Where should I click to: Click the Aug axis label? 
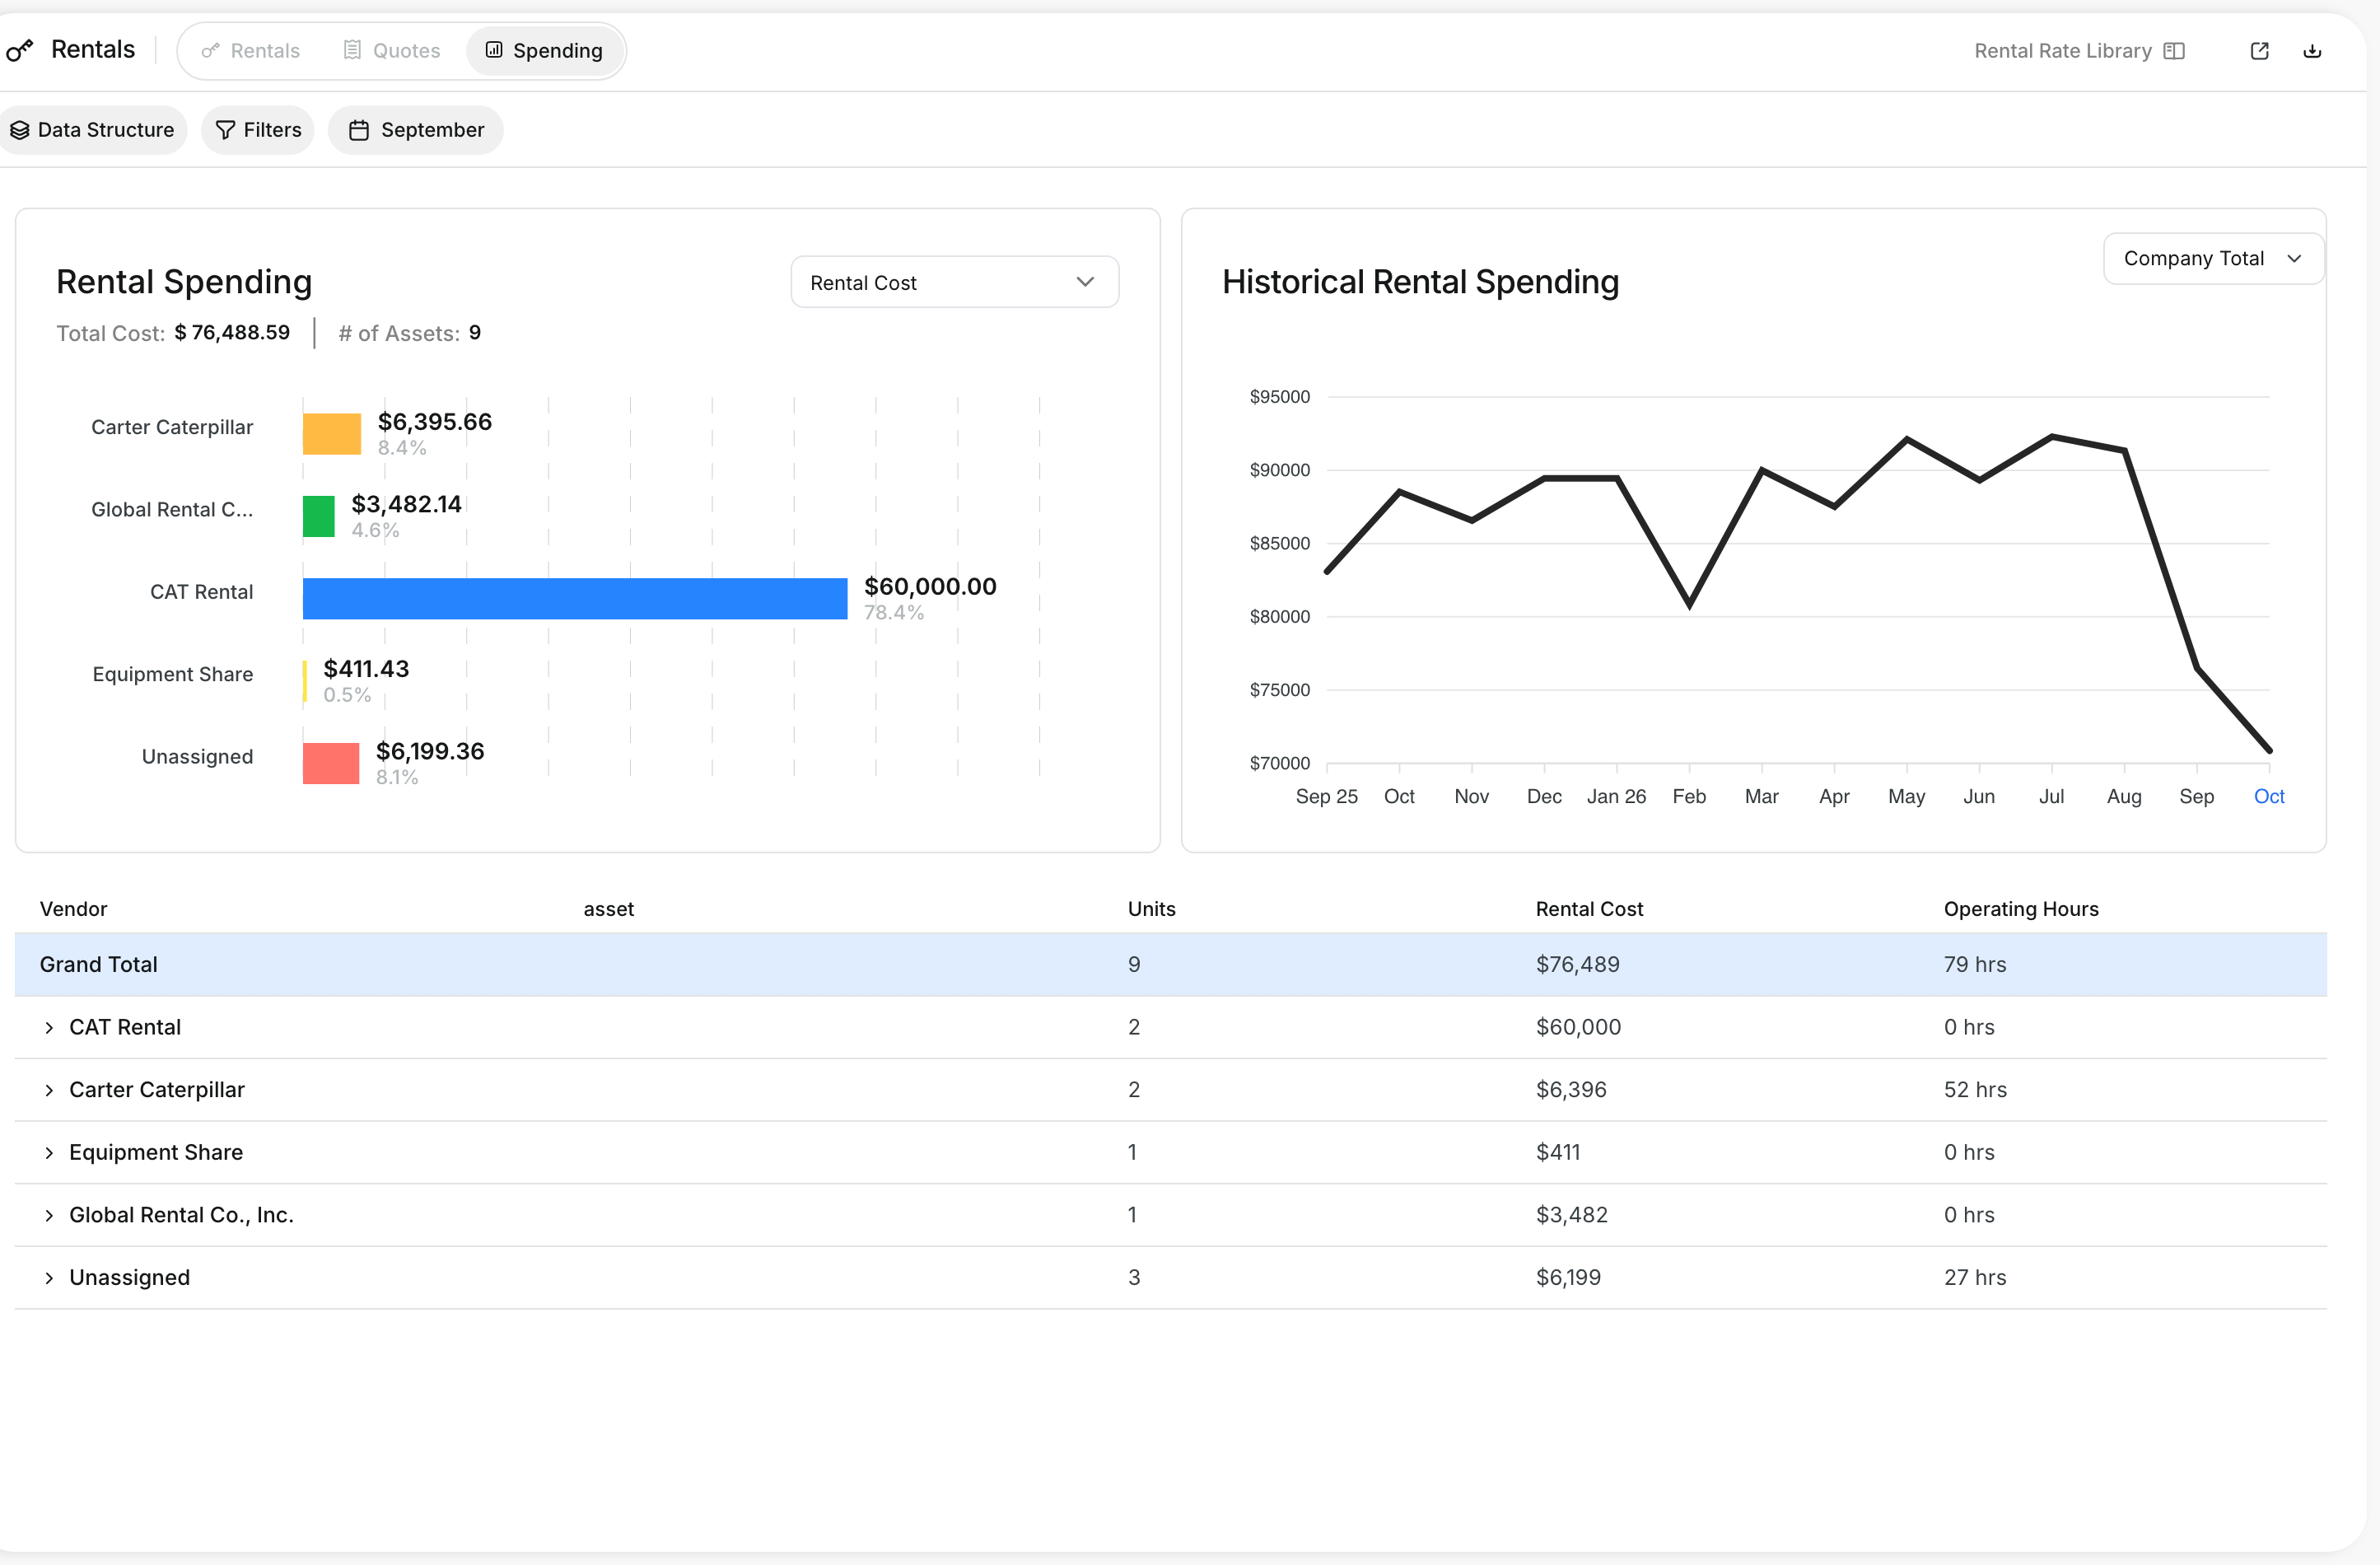[2124, 796]
